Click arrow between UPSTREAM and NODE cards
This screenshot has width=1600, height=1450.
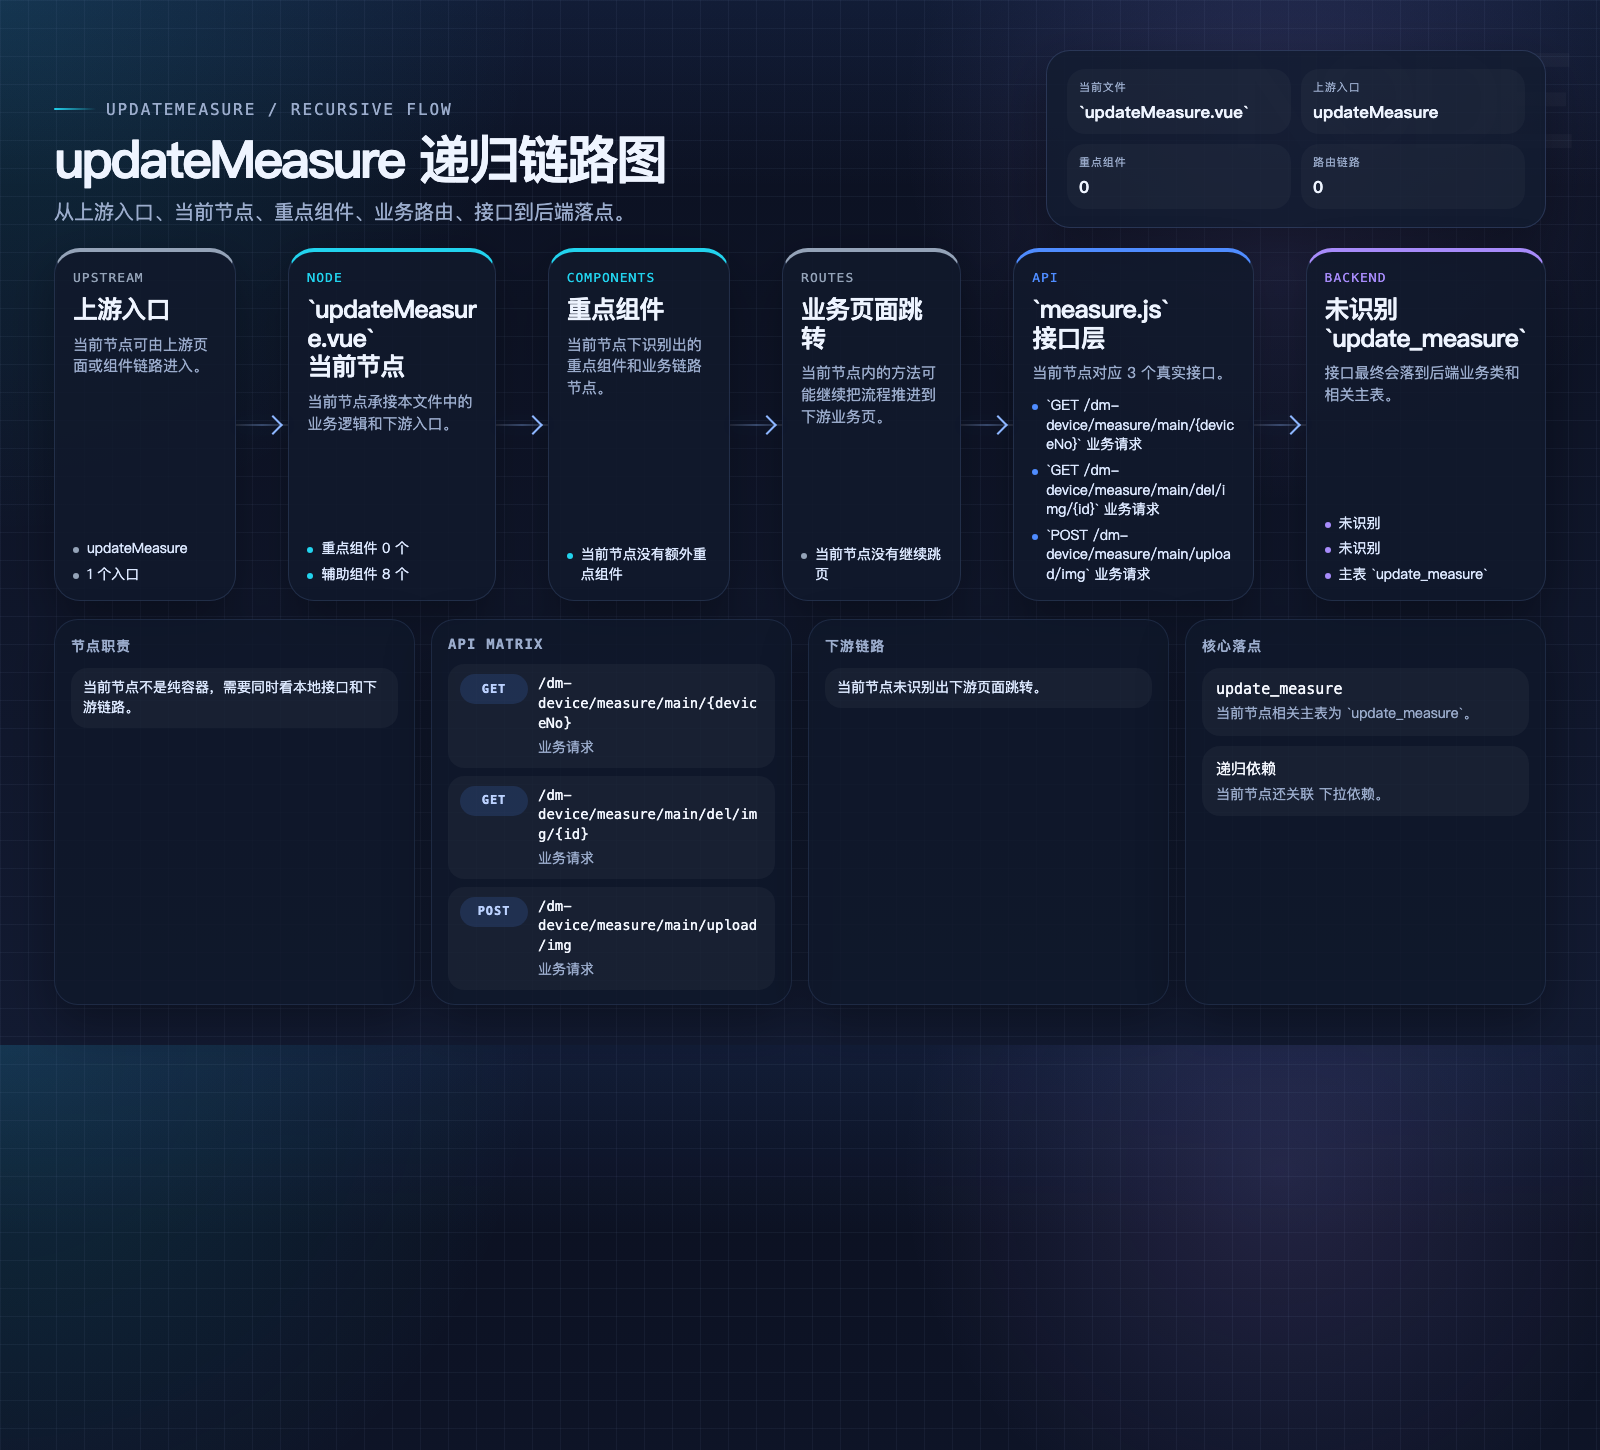pyautogui.click(x=262, y=425)
